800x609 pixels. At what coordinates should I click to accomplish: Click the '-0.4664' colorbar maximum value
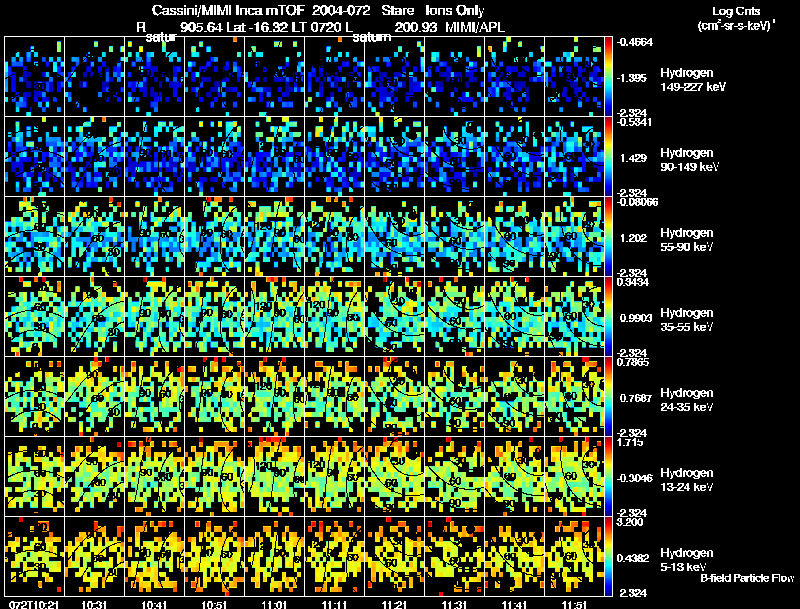635,42
